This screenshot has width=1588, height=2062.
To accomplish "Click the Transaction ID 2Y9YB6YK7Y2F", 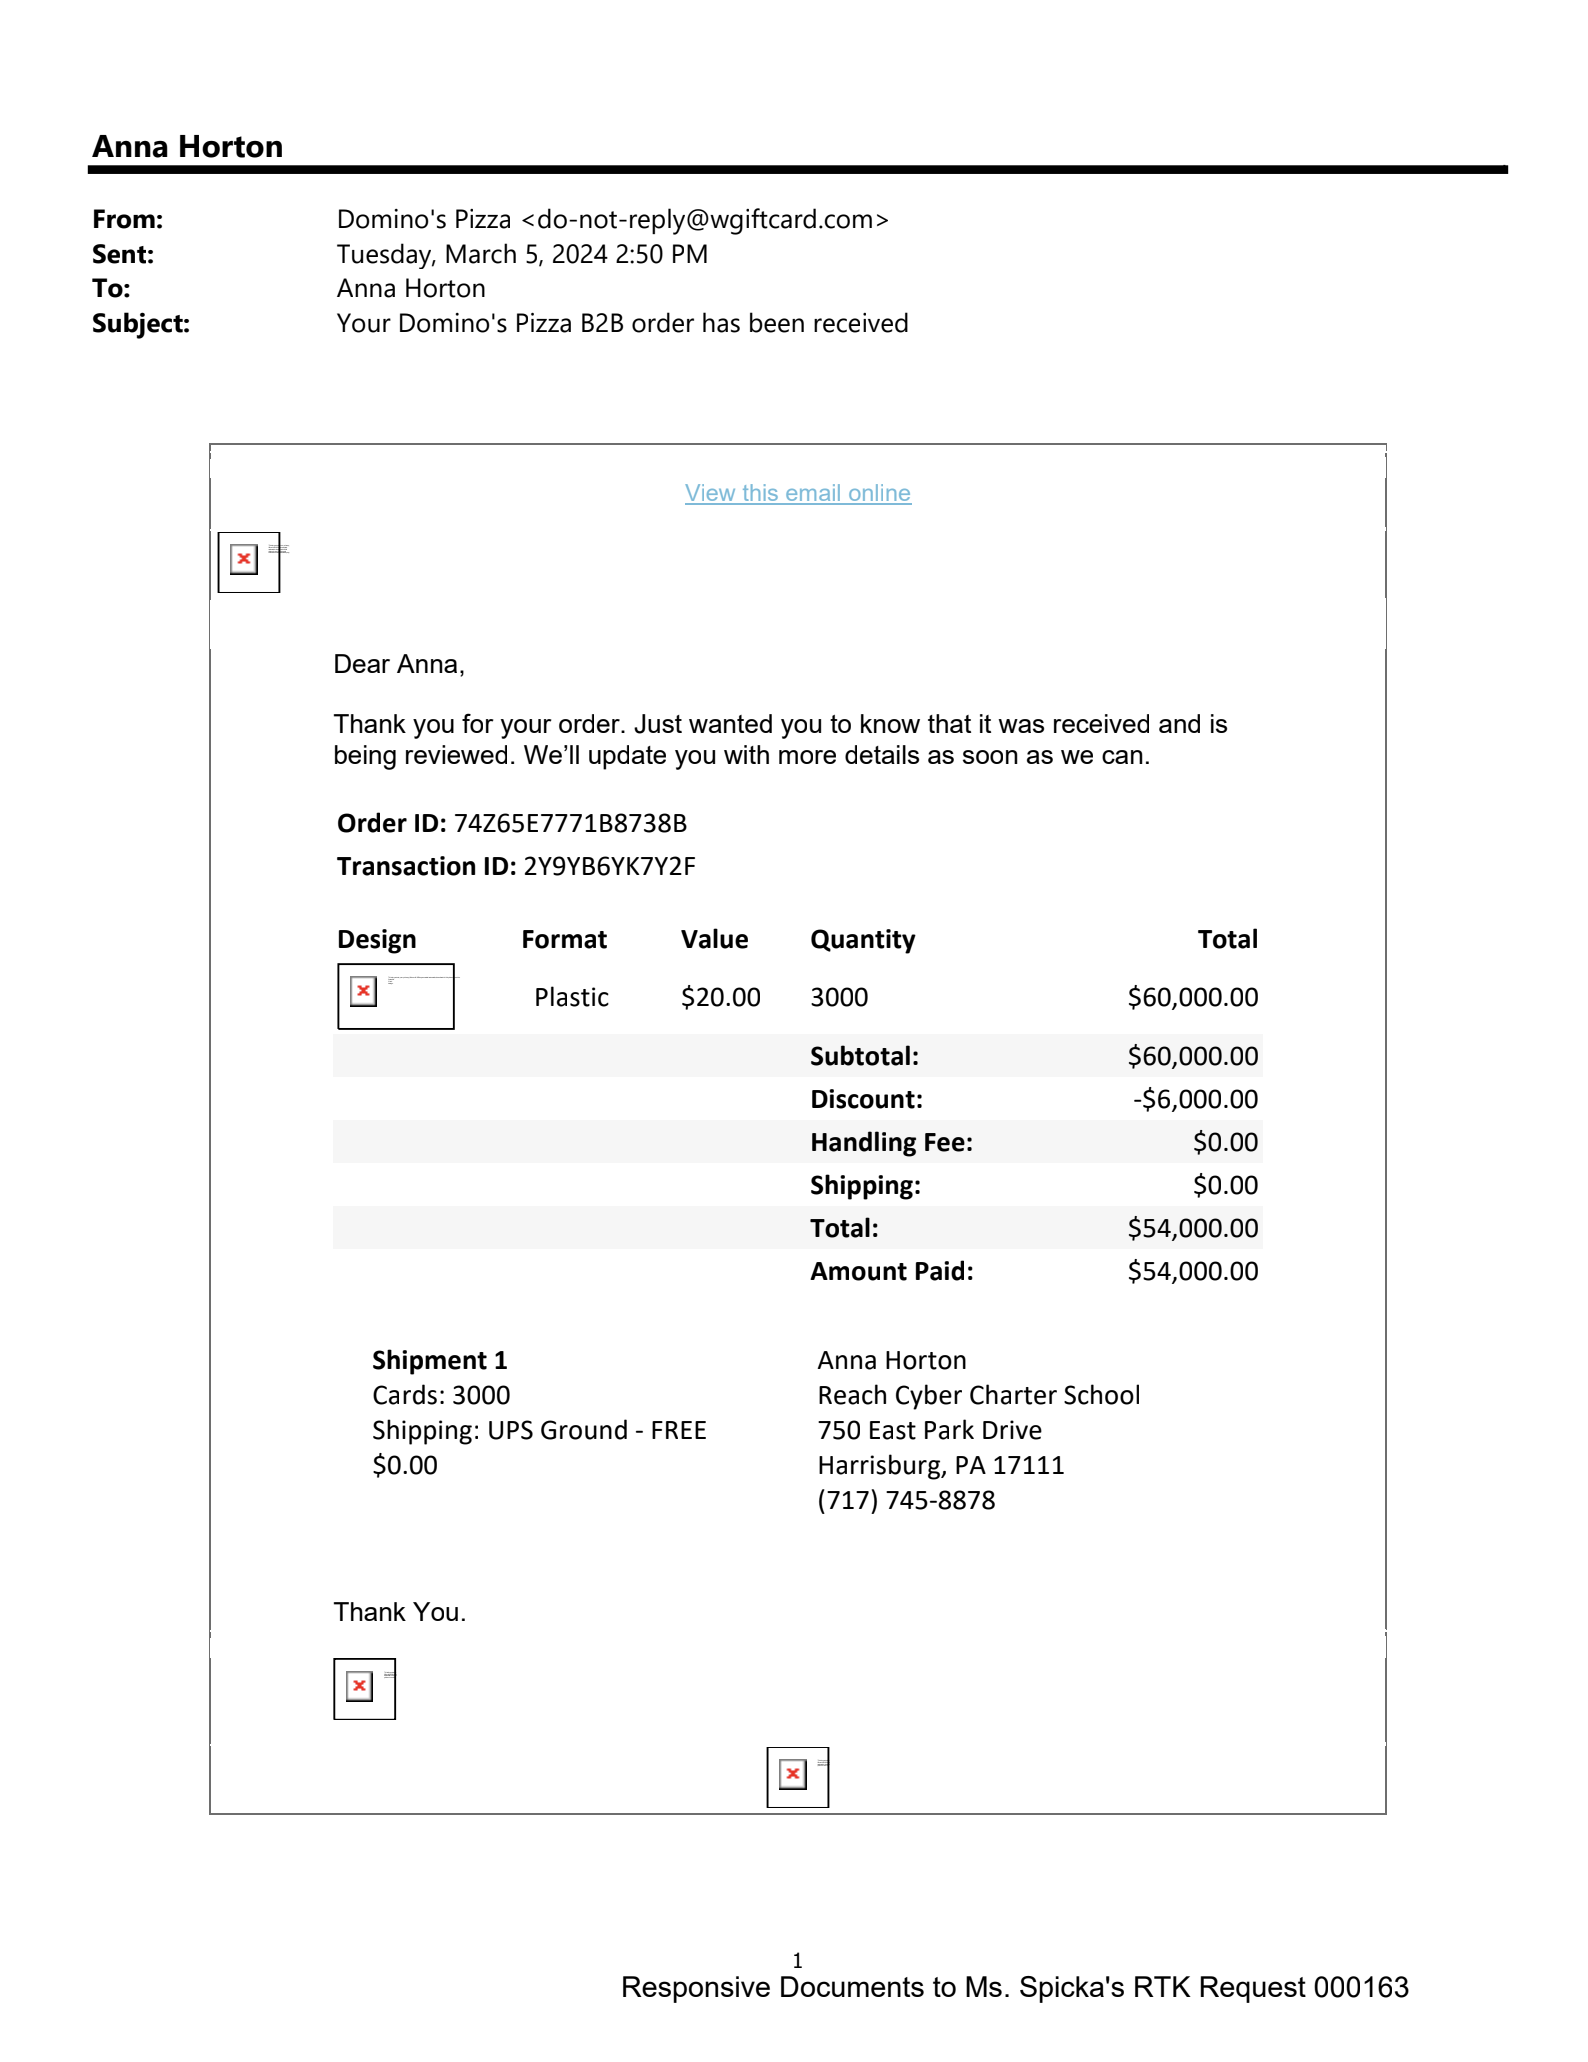I will [x=609, y=866].
